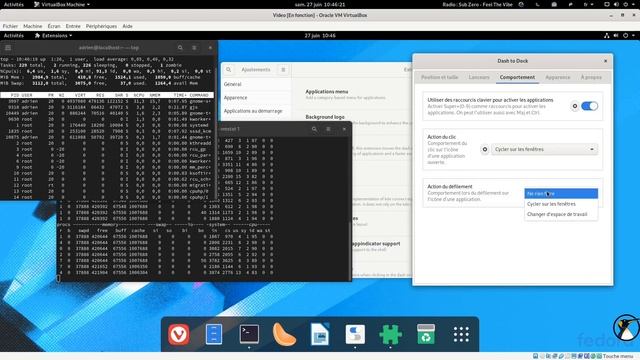
Task: Switch to Apparence tab in Dash to Dock
Action: pyautogui.click(x=558, y=77)
